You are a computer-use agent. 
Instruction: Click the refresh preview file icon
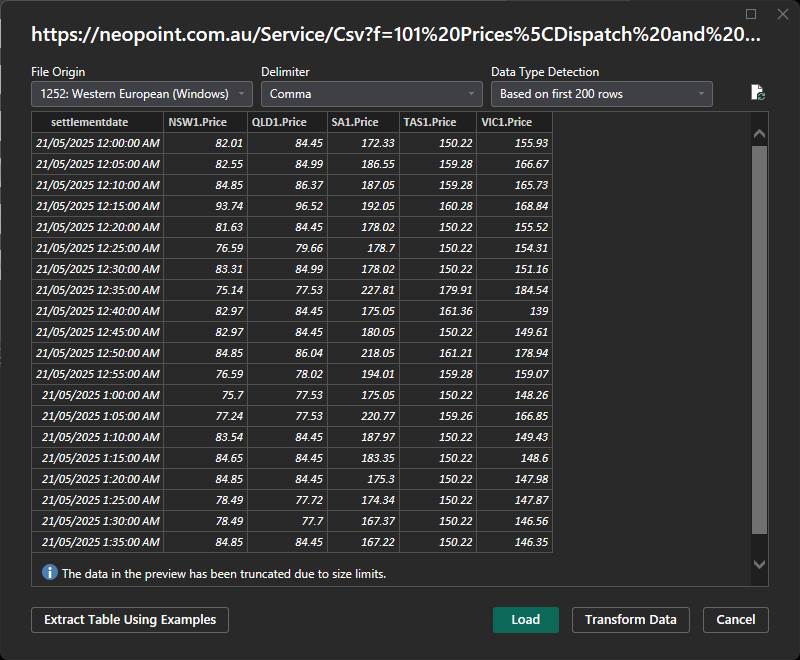(x=758, y=93)
